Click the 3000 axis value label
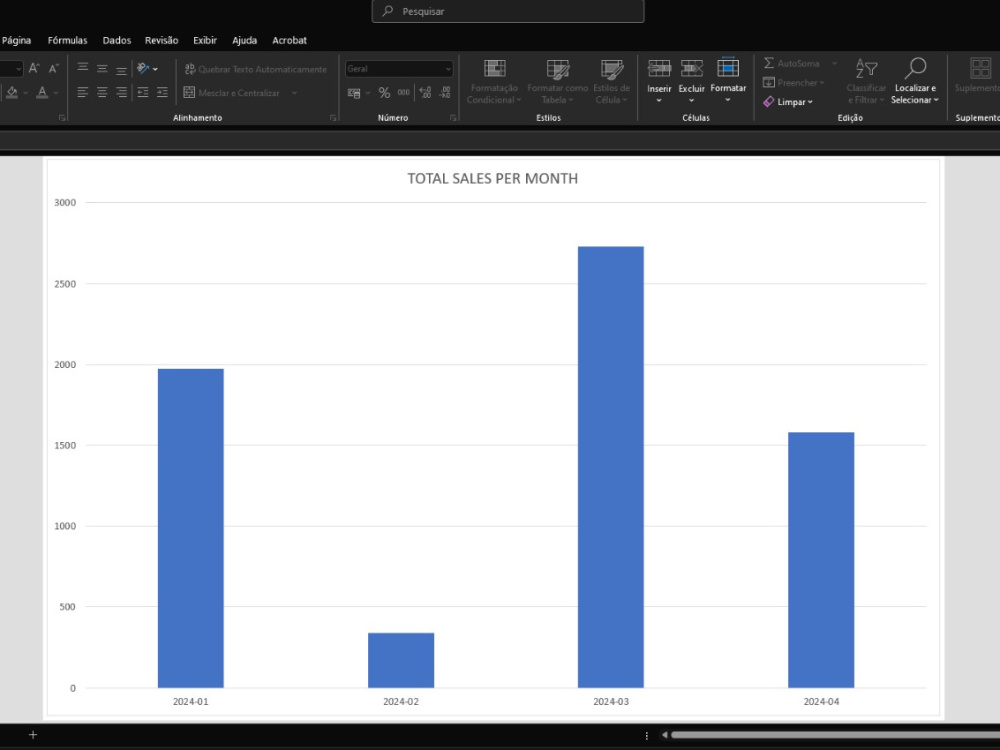 tap(65, 203)
